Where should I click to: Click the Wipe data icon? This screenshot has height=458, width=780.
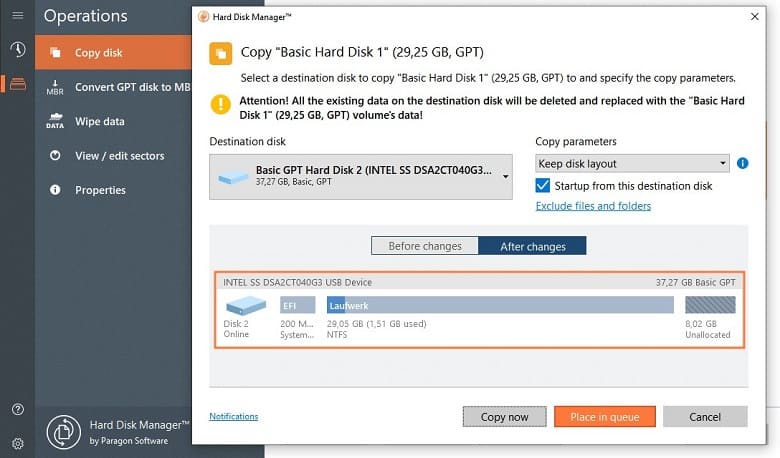click(x=55, y=121)
